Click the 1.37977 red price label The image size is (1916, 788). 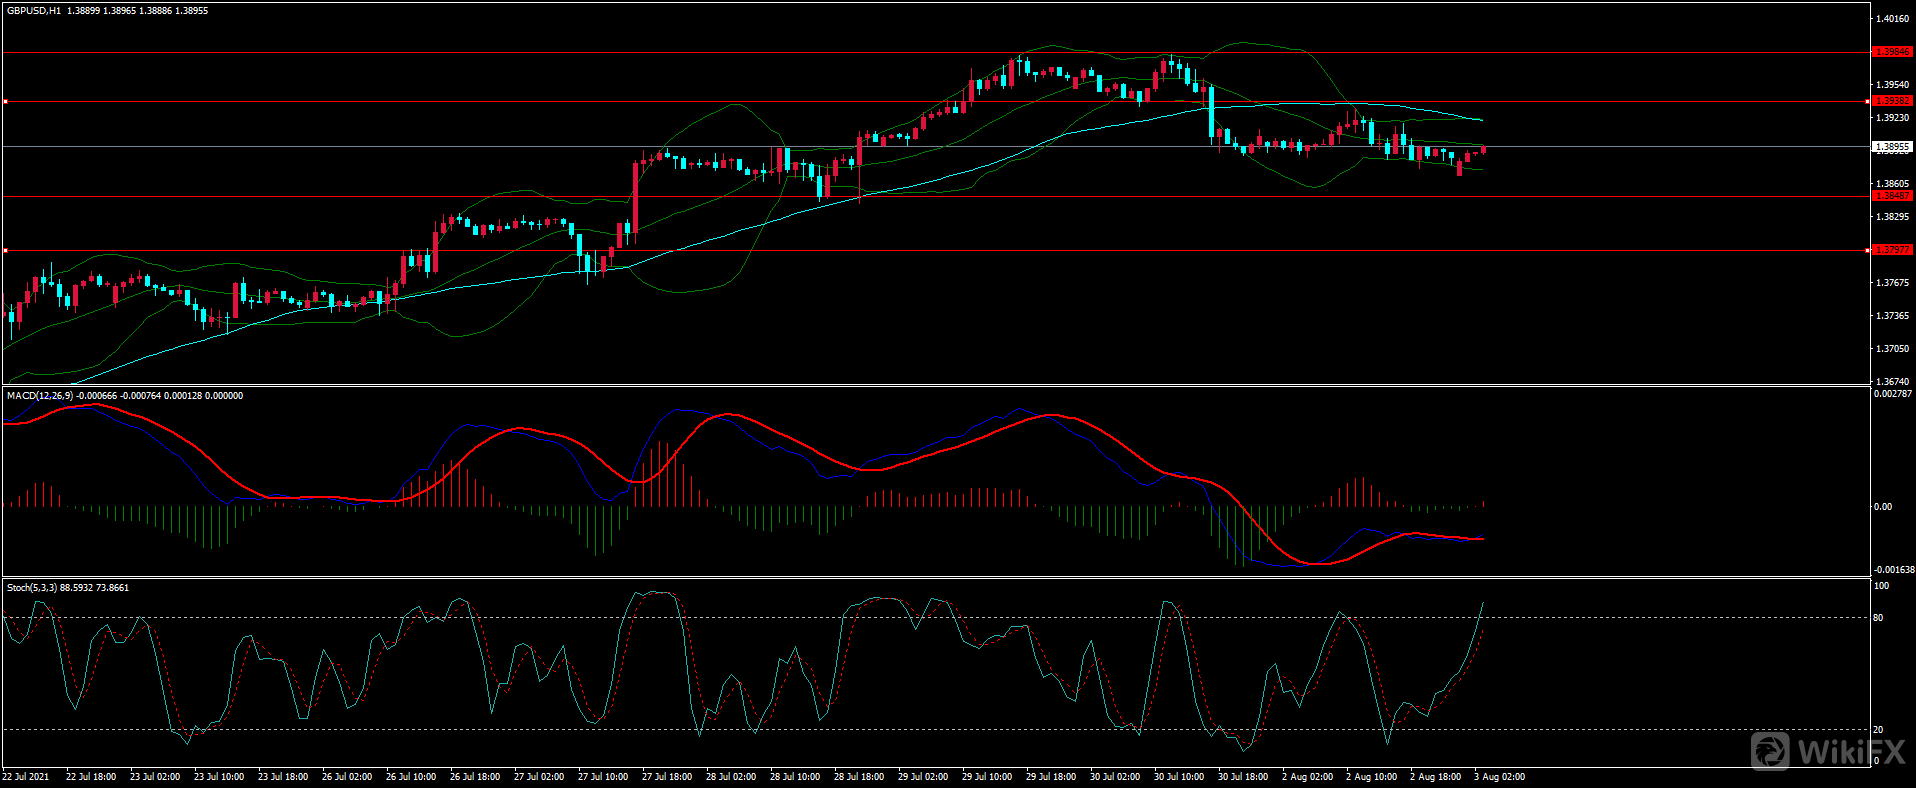click(x=1892, y=250)
